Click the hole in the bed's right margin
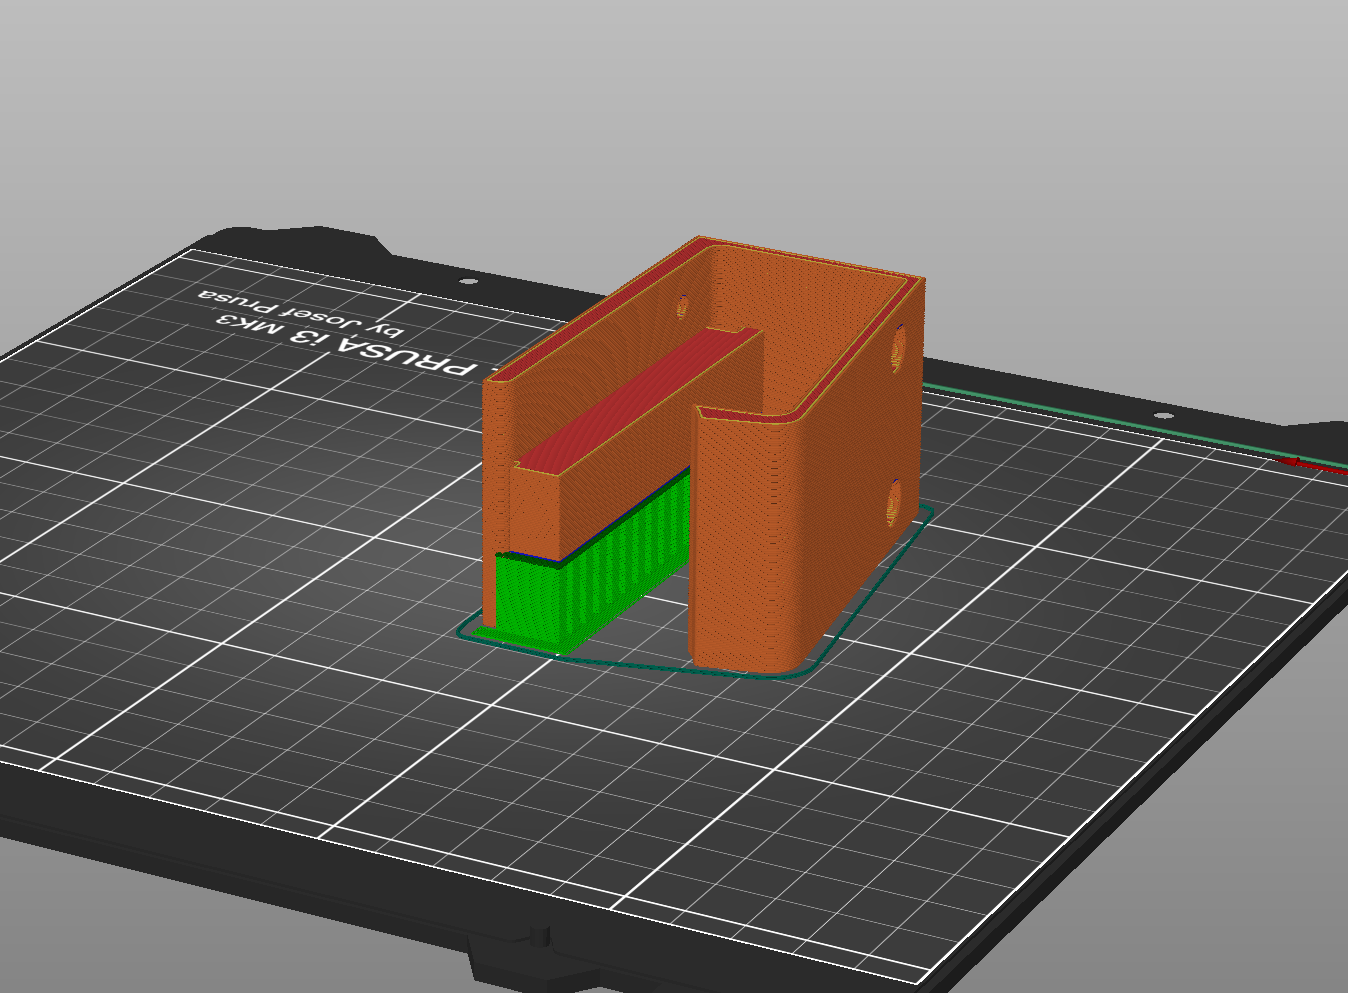This screenshot has width=1348, height=993. click(x=1163, y=413)
